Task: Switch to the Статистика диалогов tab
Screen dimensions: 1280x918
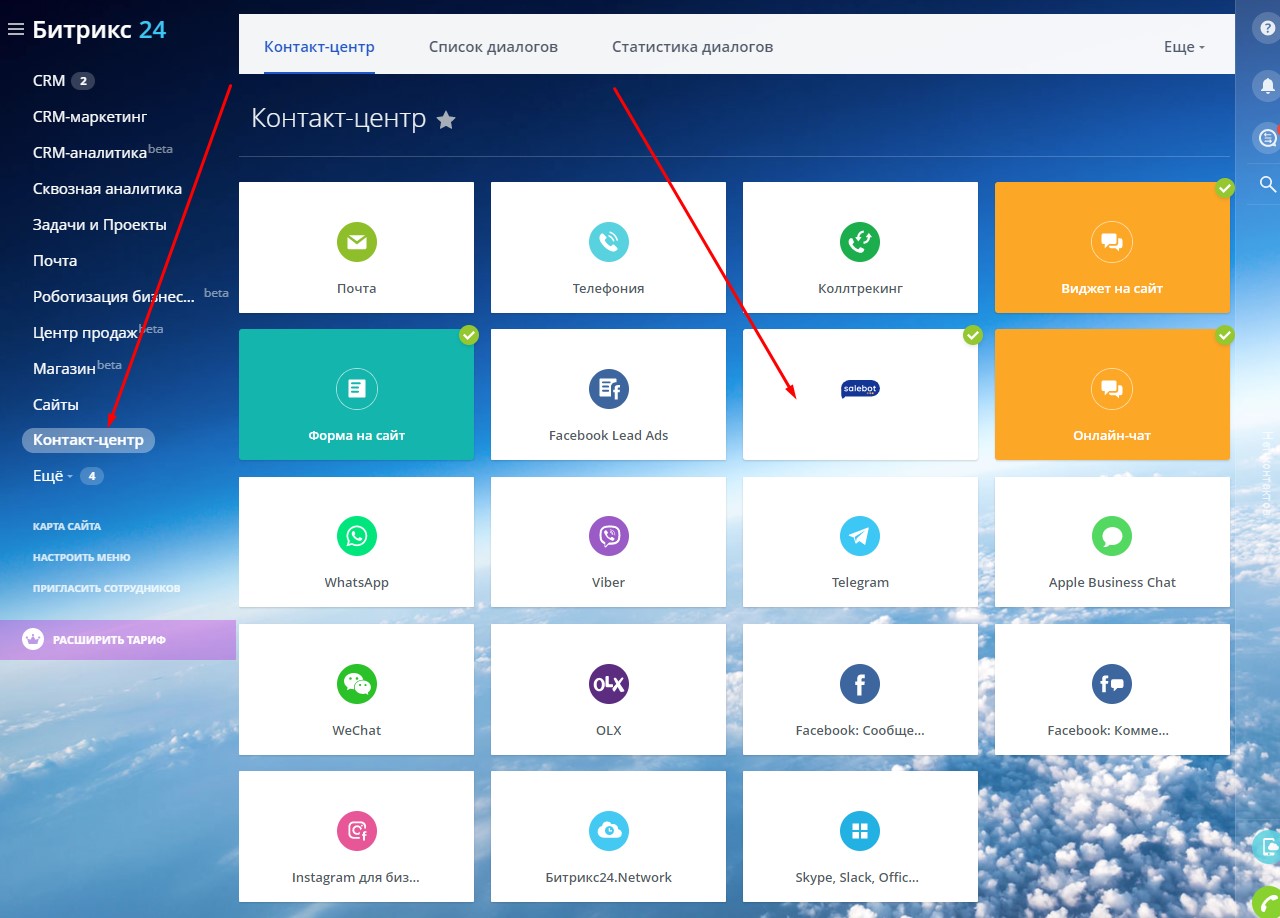Action: [692, 47]
